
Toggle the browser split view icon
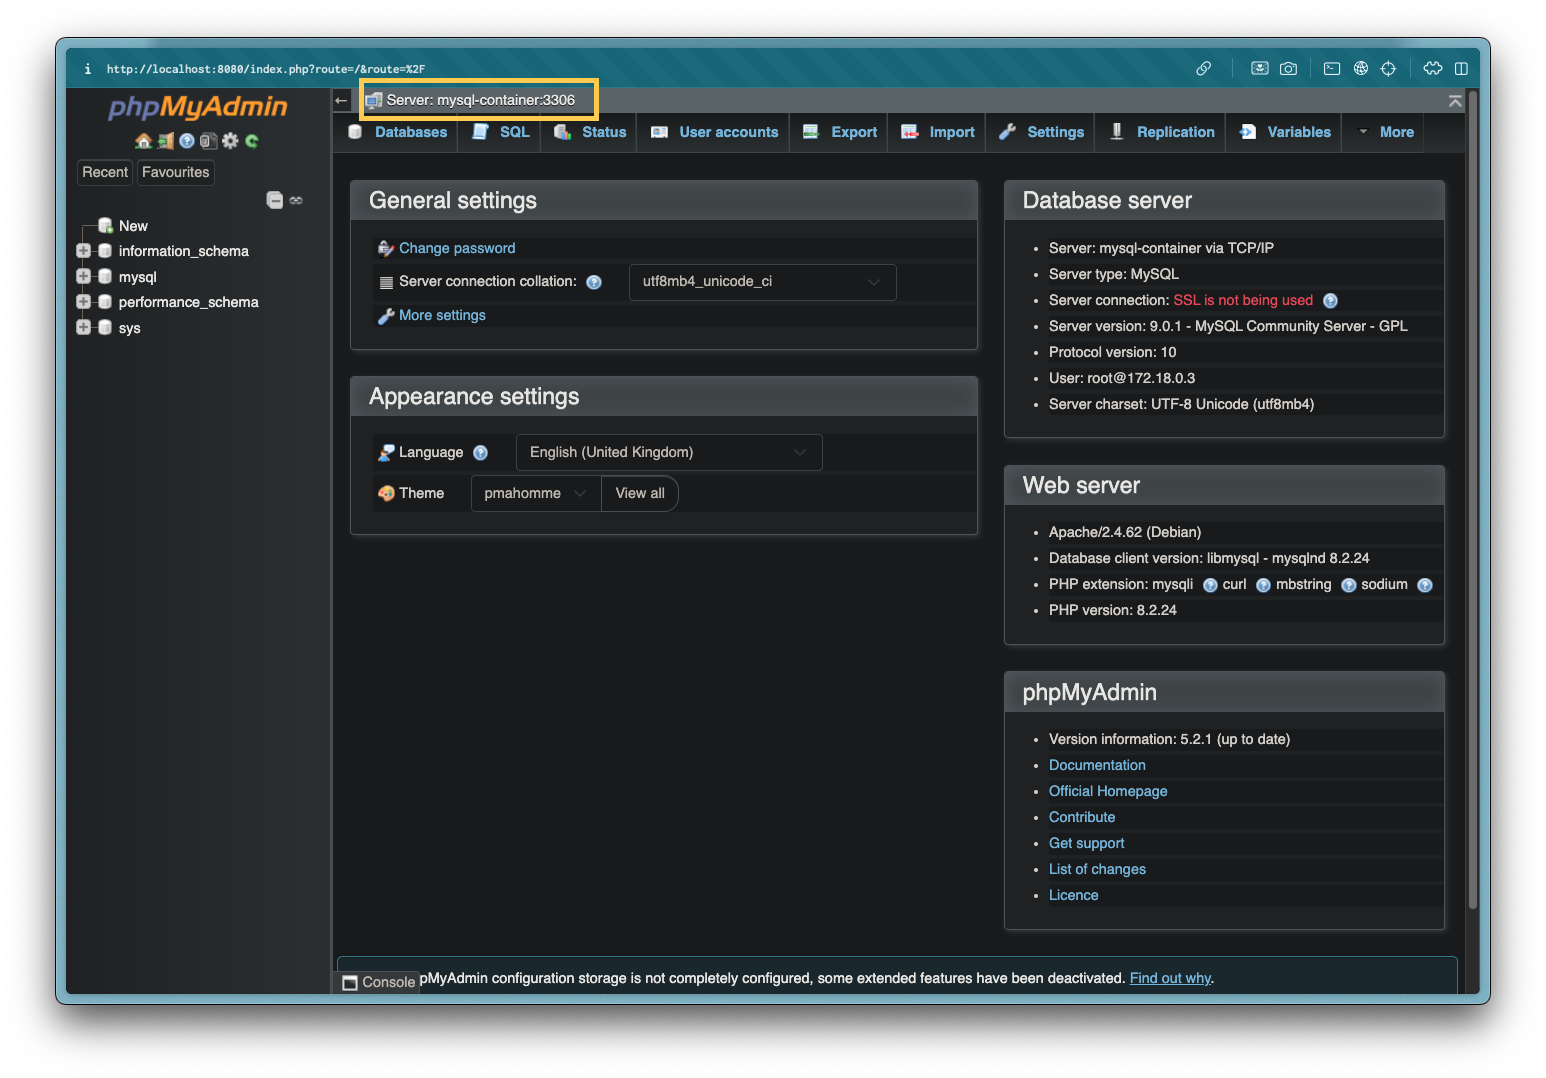pyautogui.click(x=1461, y=68)
